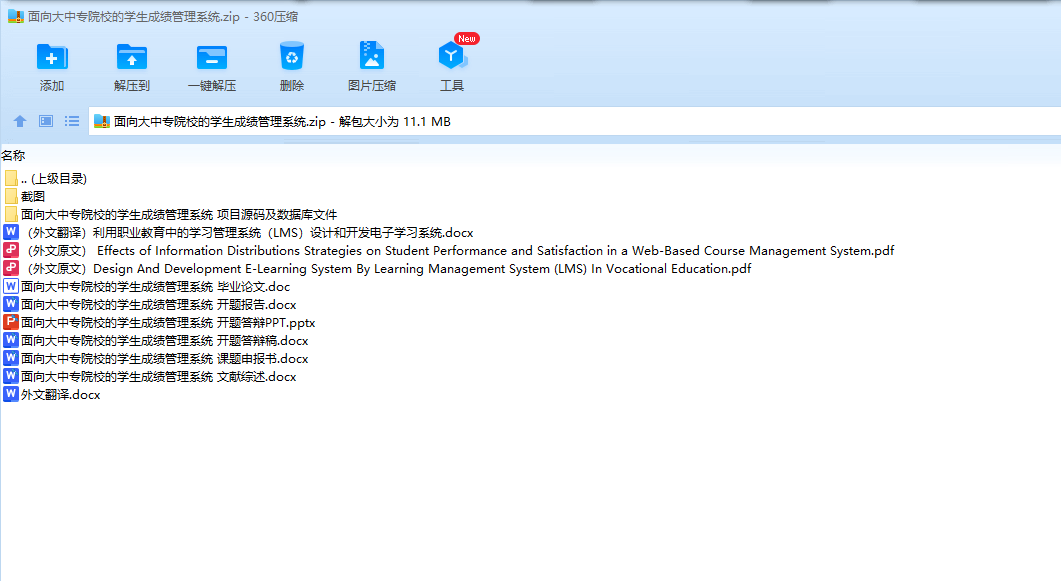Click the 删除 (Delete) trash icon

[292, 57]
